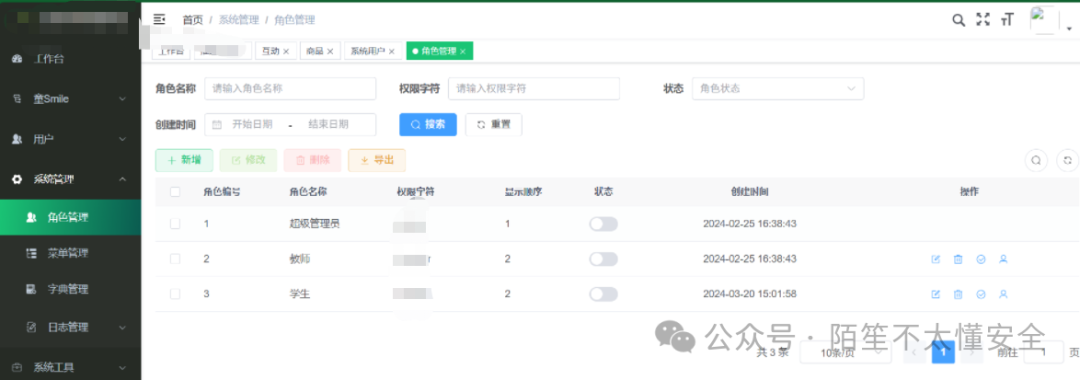1080x380 pixels.
Task: Delete the 学生 role with trash icon
Action: pyautogui.click(x=958, y=294)
